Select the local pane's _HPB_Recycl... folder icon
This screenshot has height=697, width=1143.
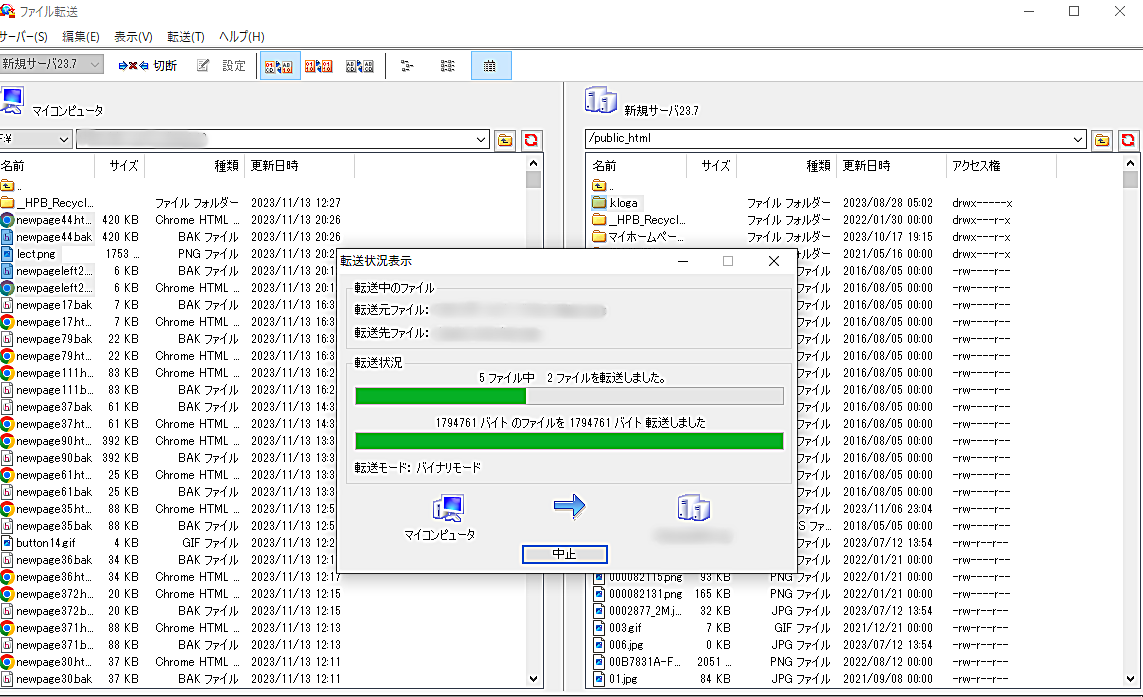[x=7, y=203]
